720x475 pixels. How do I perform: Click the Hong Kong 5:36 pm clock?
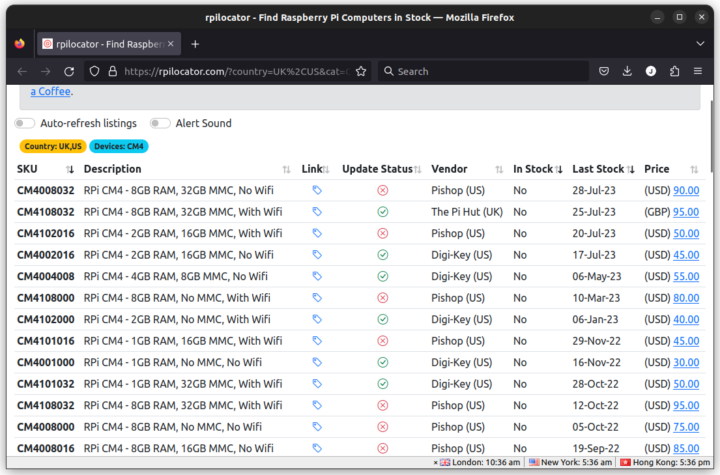tap(665, 462)
